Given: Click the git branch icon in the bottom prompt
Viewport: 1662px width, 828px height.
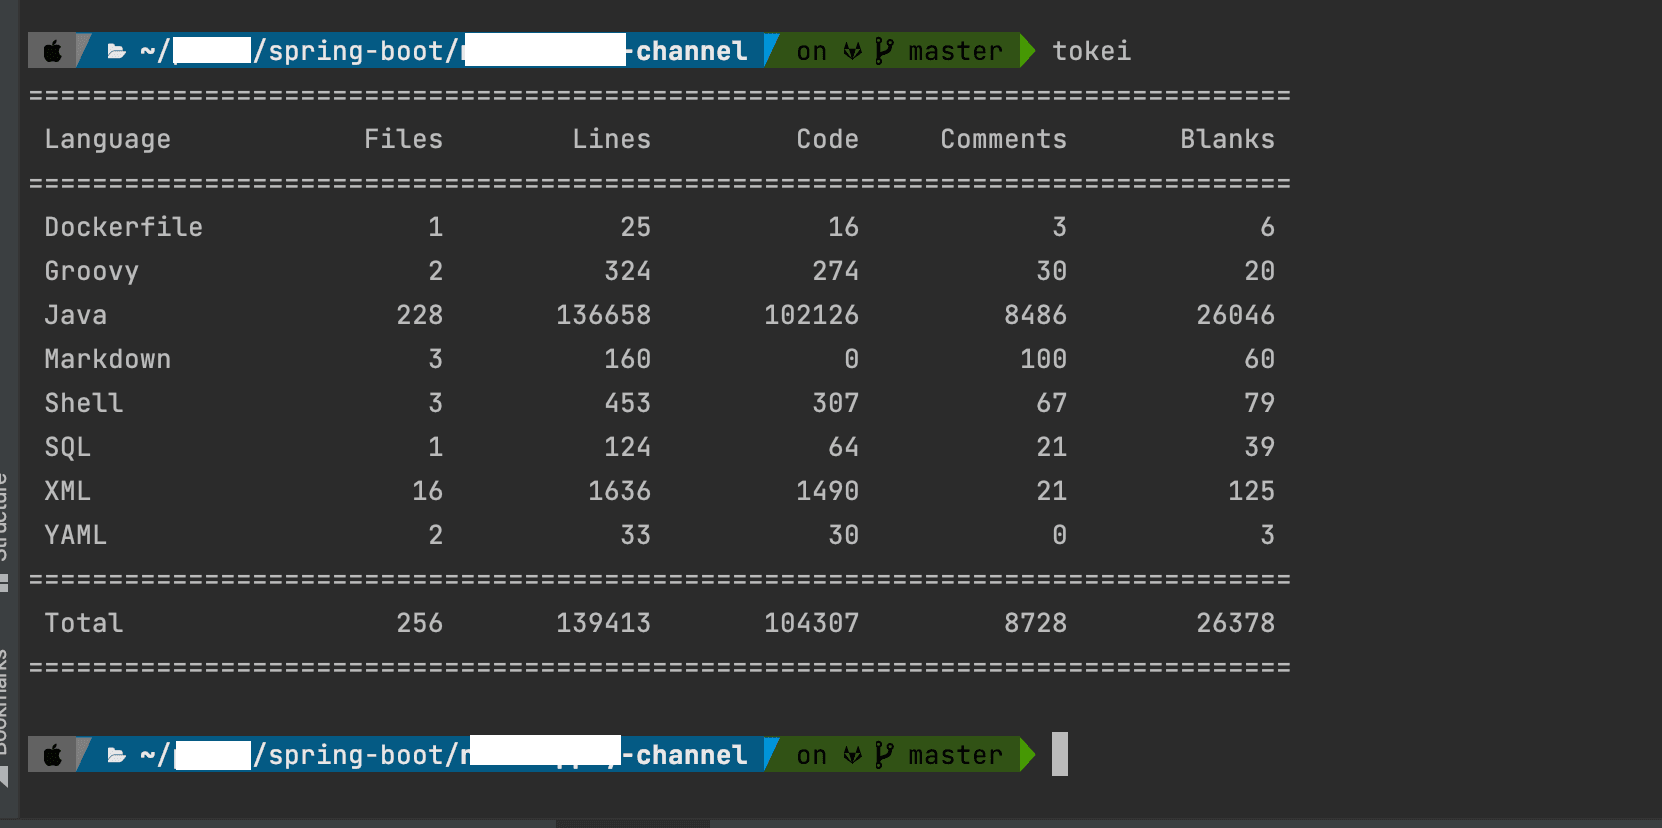Looking at the screenshot, I should coord(884,755).
